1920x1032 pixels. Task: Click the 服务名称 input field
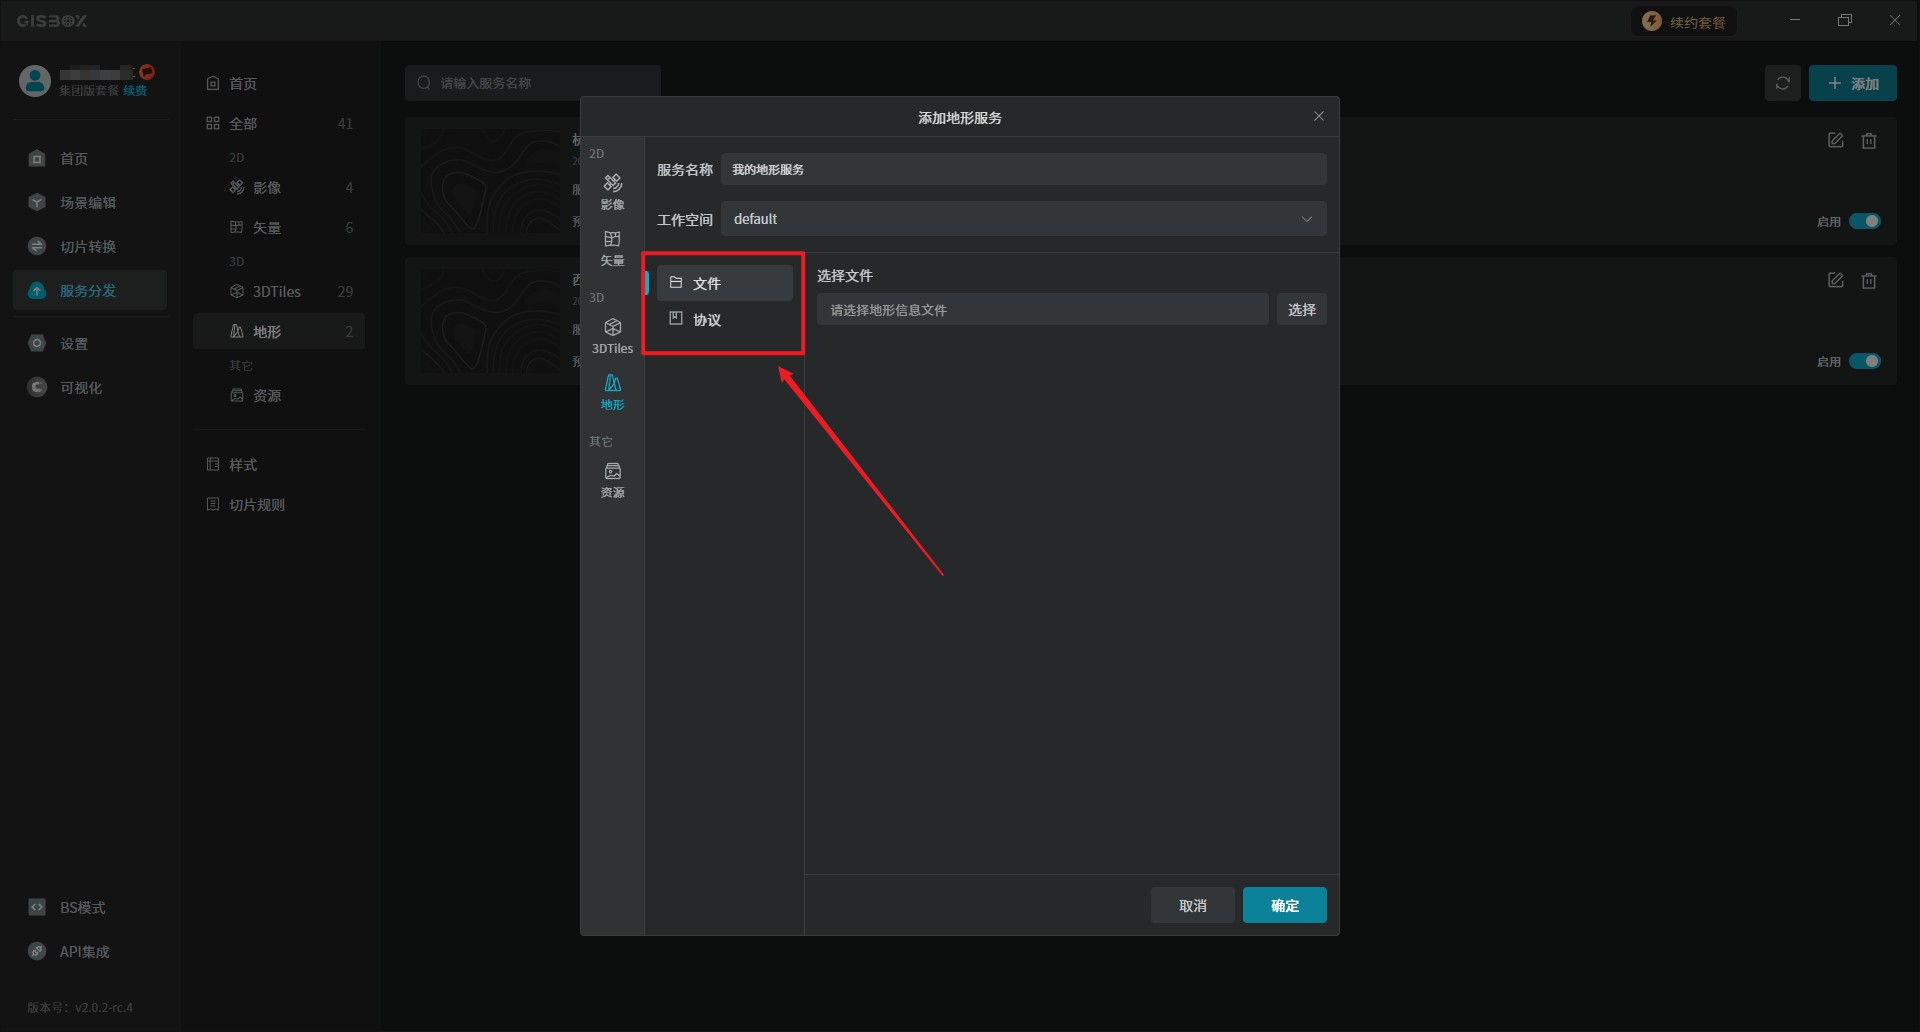tap(1023, 169)
